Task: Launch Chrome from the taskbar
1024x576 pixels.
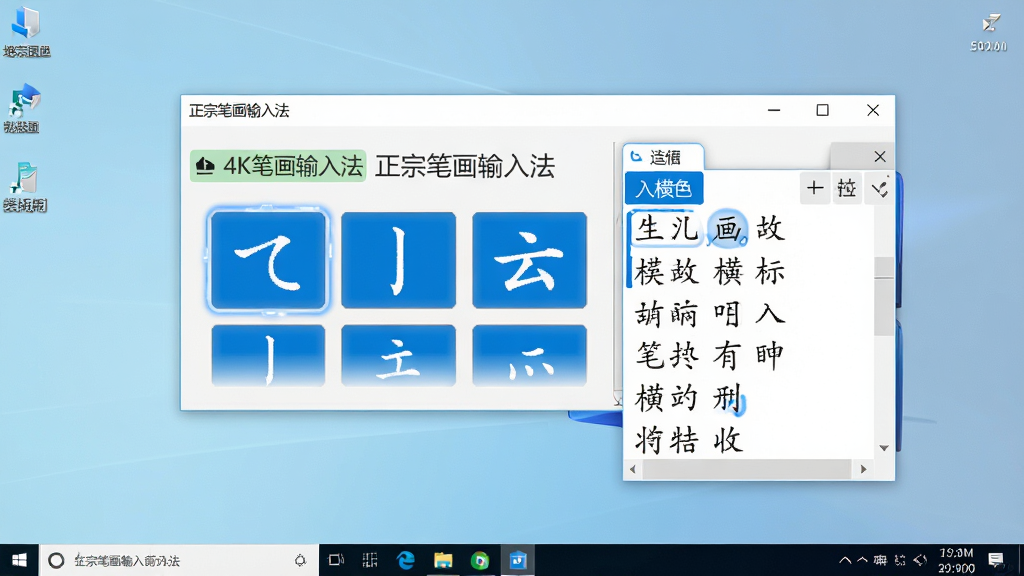Action: coord(480,560)
